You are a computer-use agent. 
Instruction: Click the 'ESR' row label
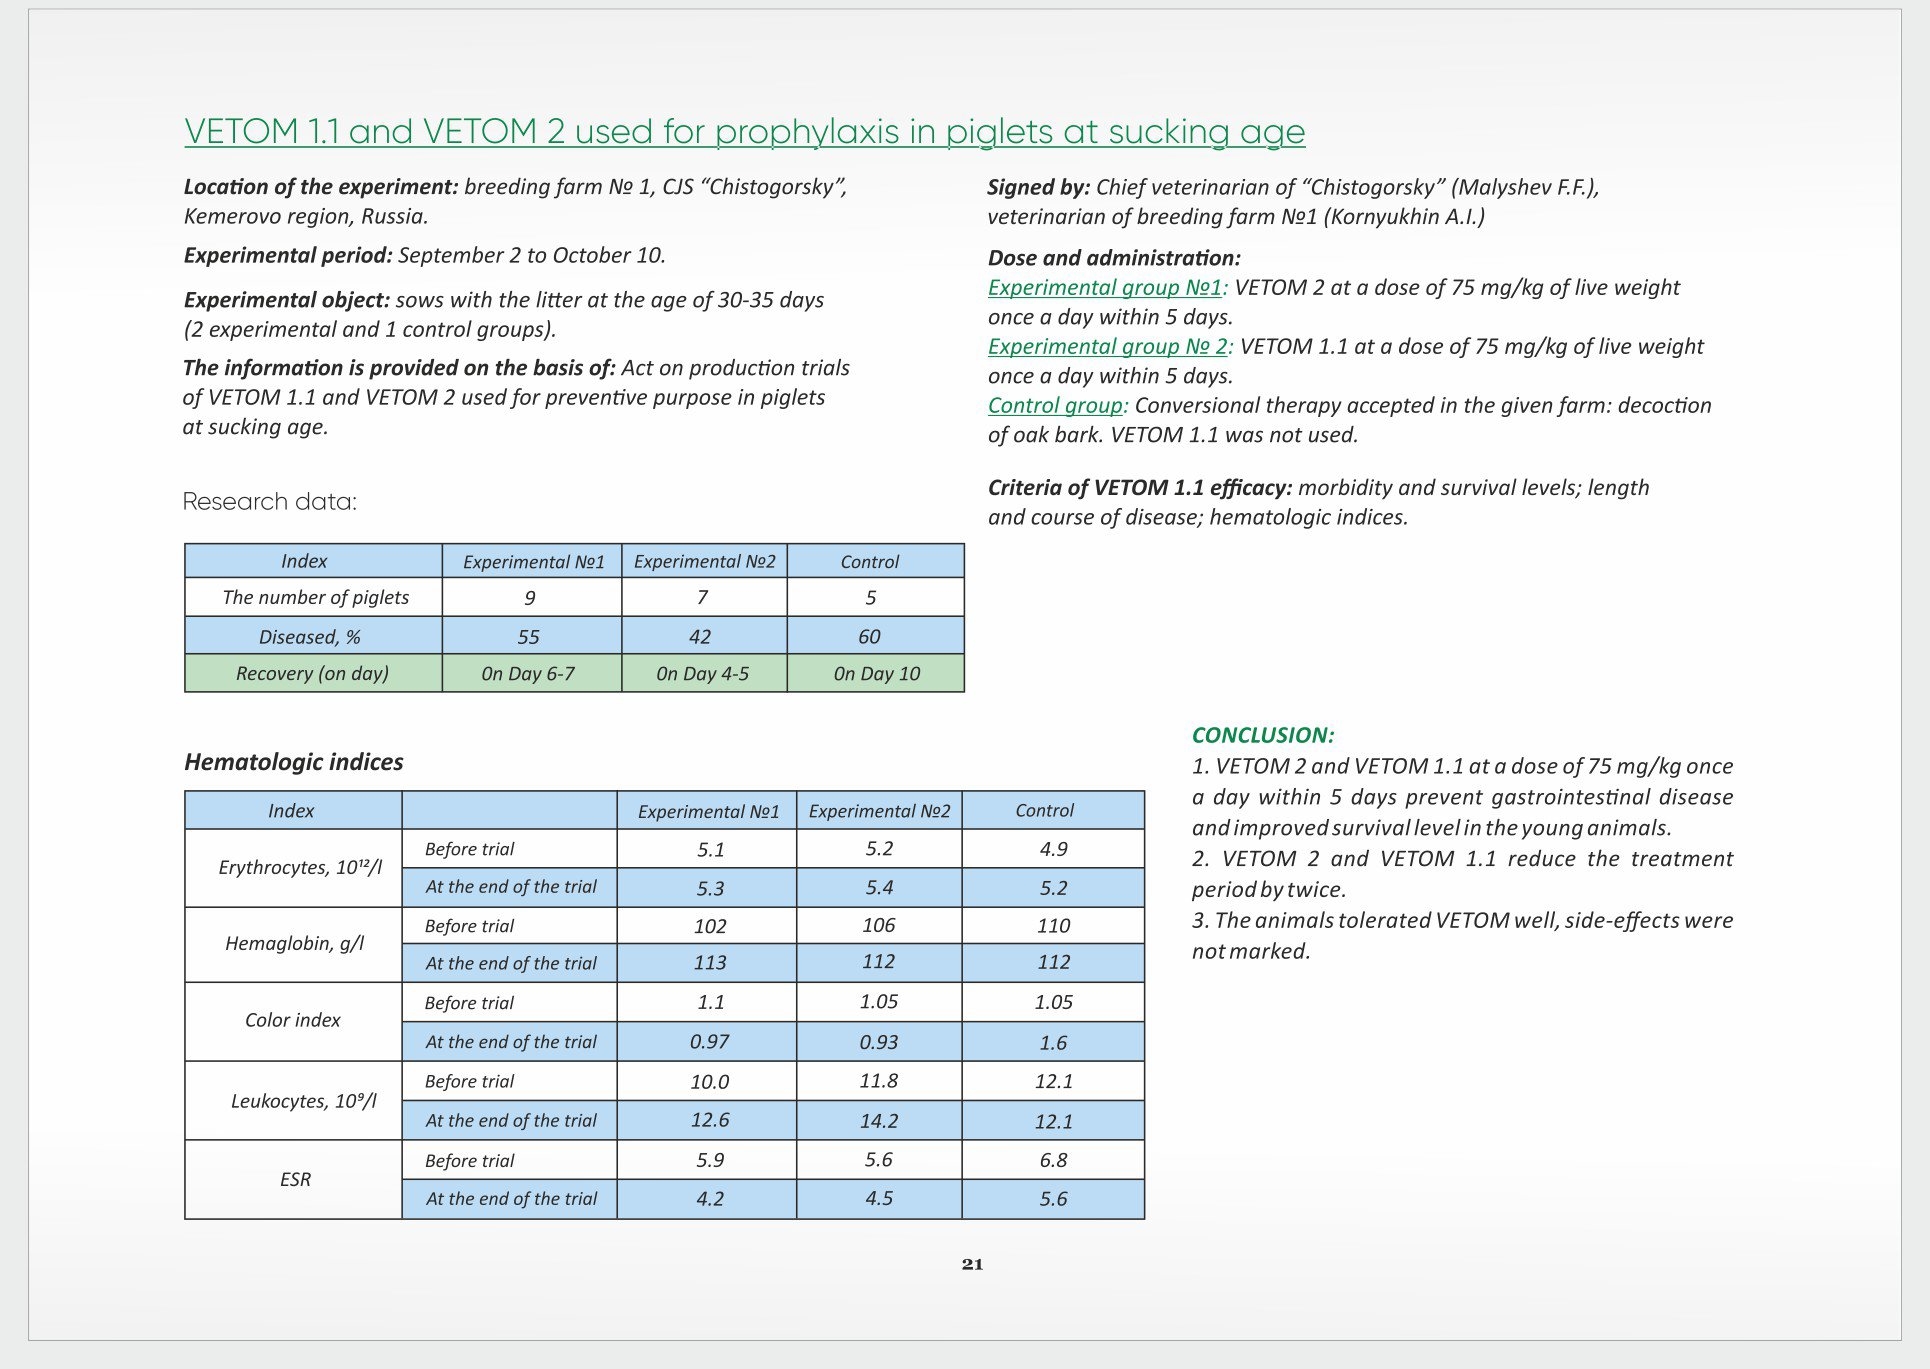click(295, 1180)
